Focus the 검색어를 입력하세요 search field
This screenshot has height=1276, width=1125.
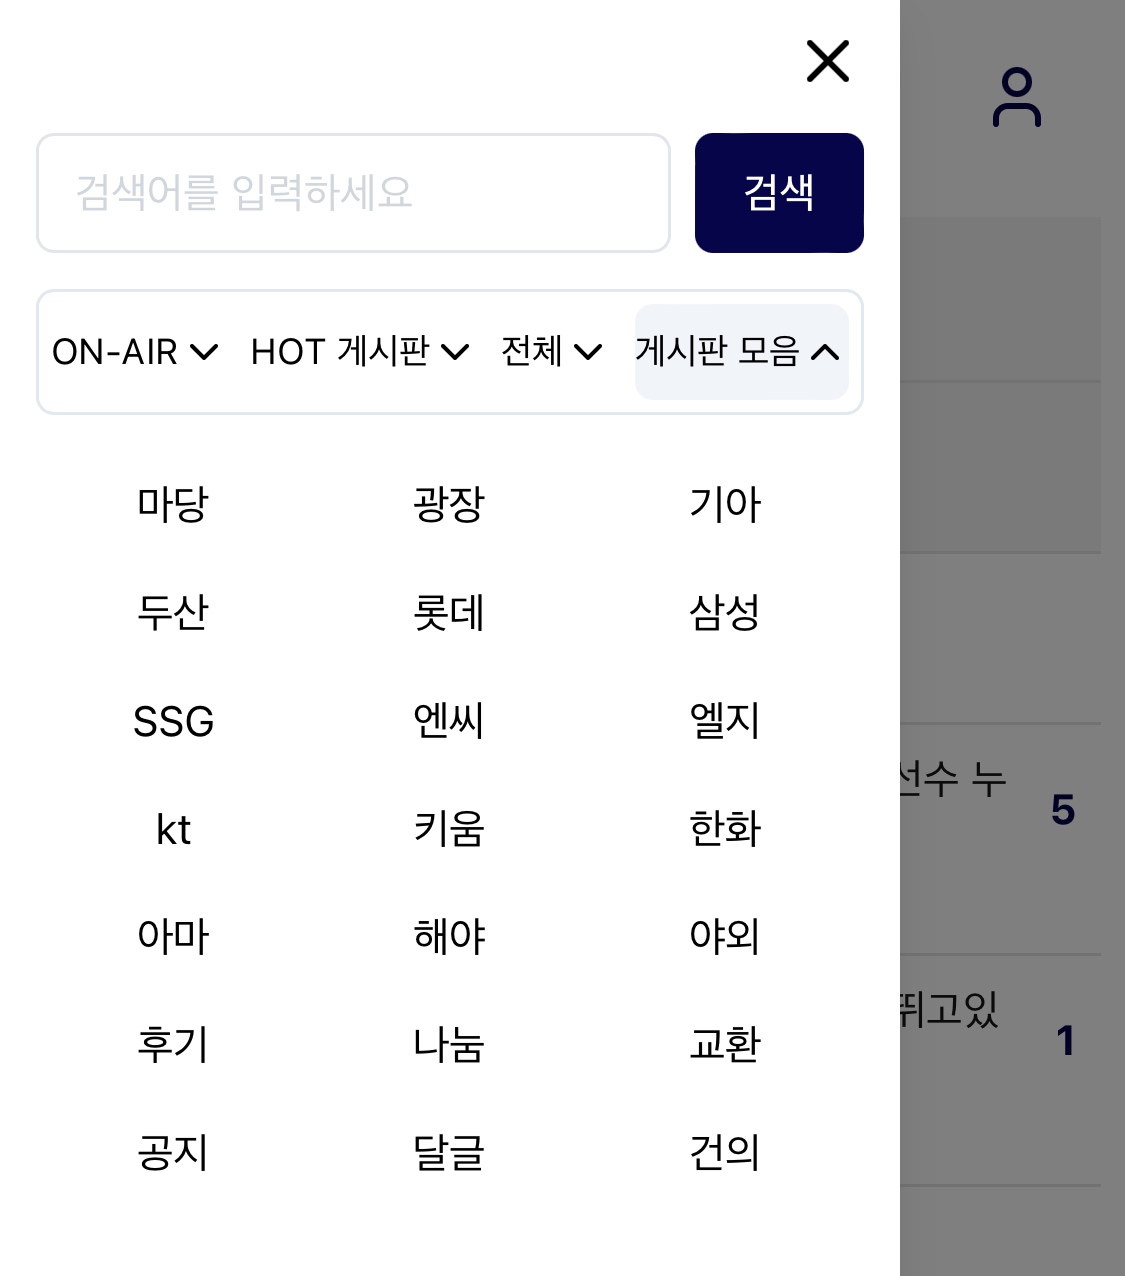353,193
